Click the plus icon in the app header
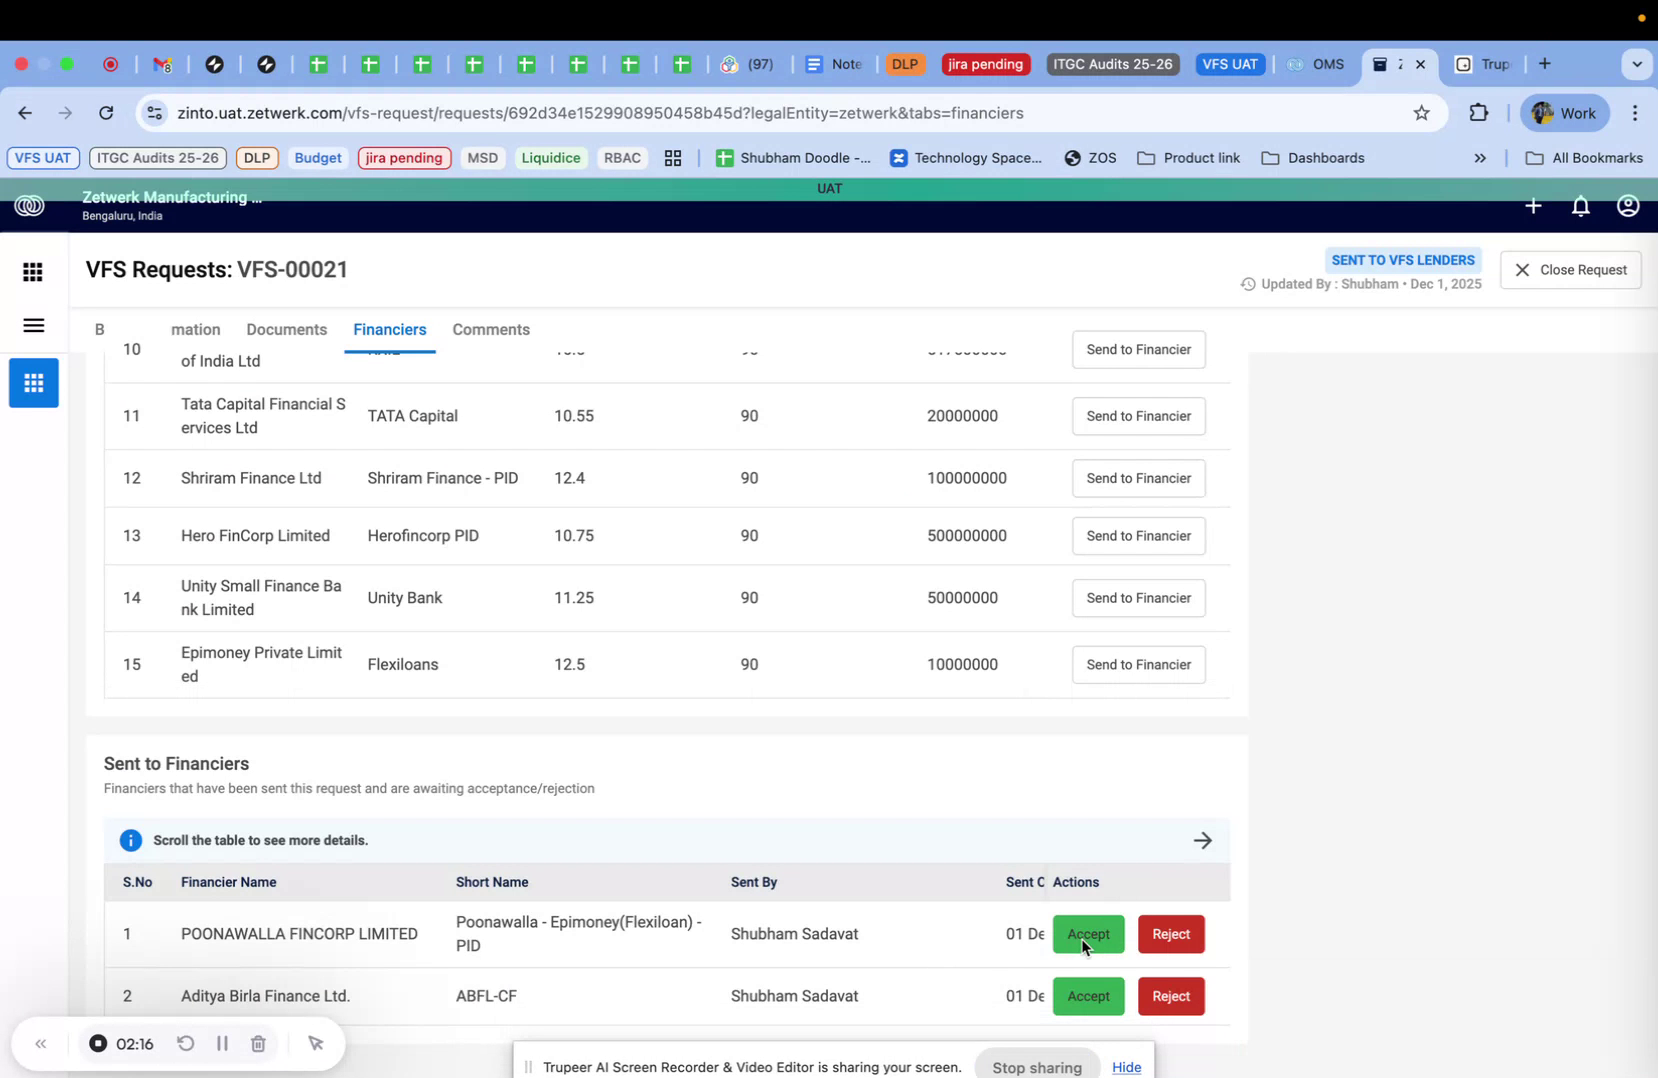This screenshot has height=1078, width=1658. (x=1533, y=206)
